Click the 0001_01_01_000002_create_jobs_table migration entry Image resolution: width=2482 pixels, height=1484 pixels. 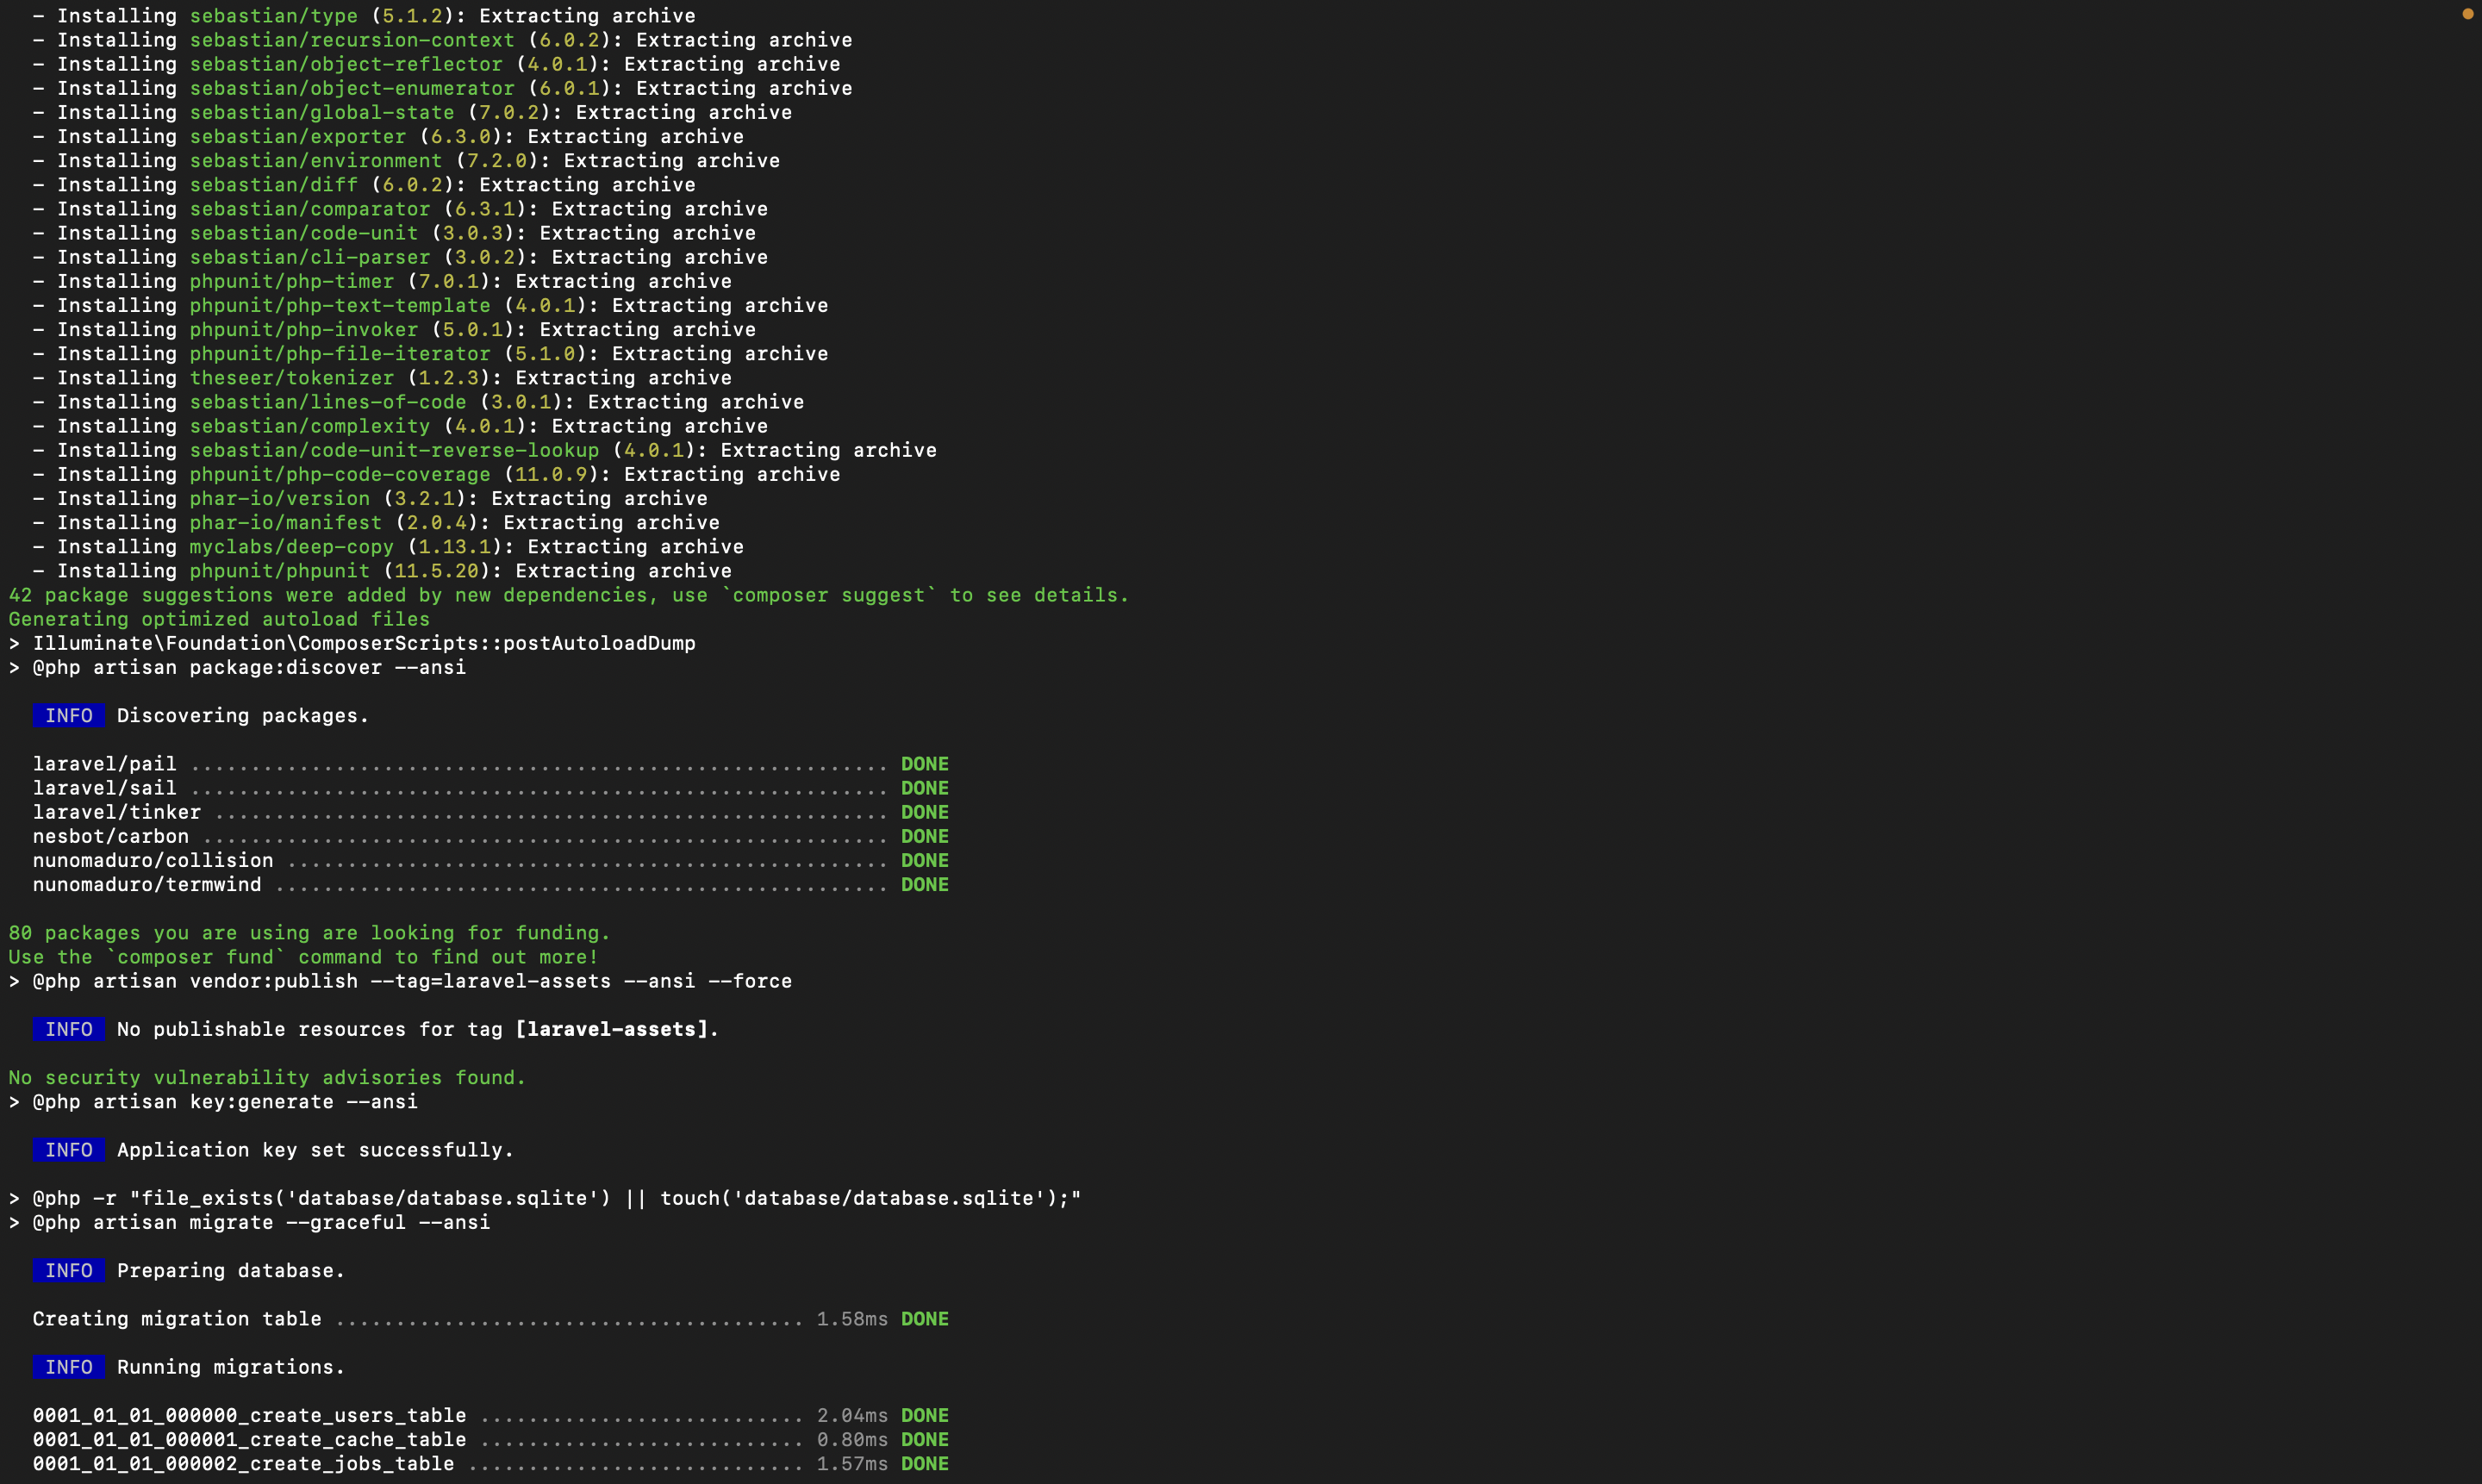click(x=243, y=1463)
